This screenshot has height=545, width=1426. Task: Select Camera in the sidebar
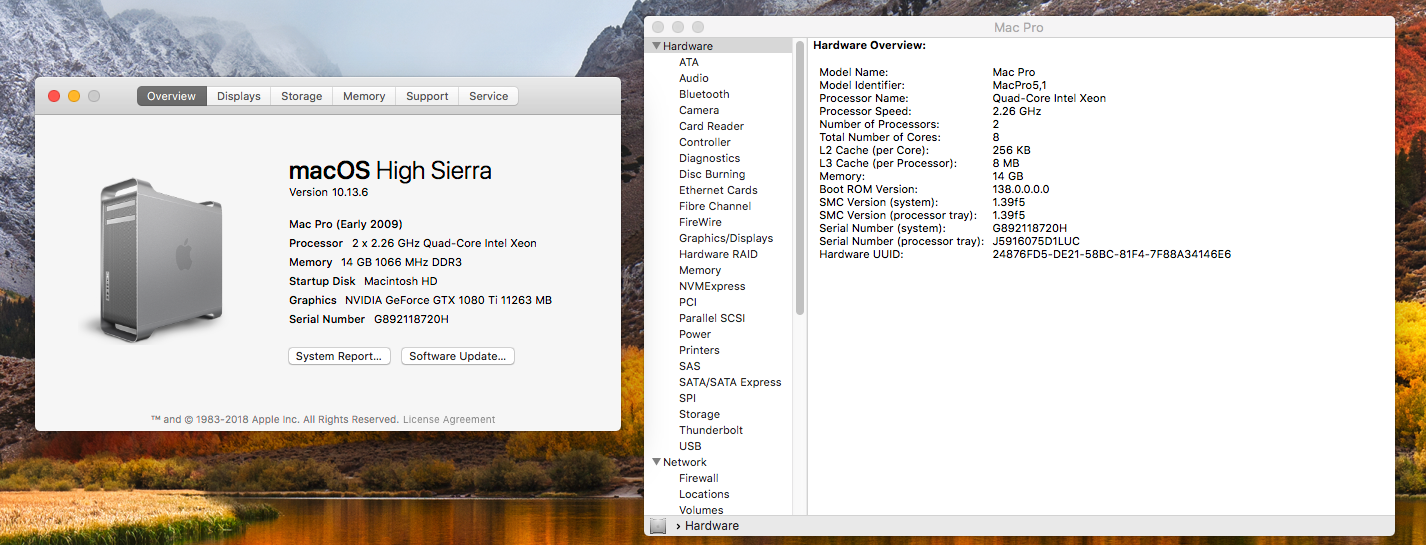coord(699,110)
